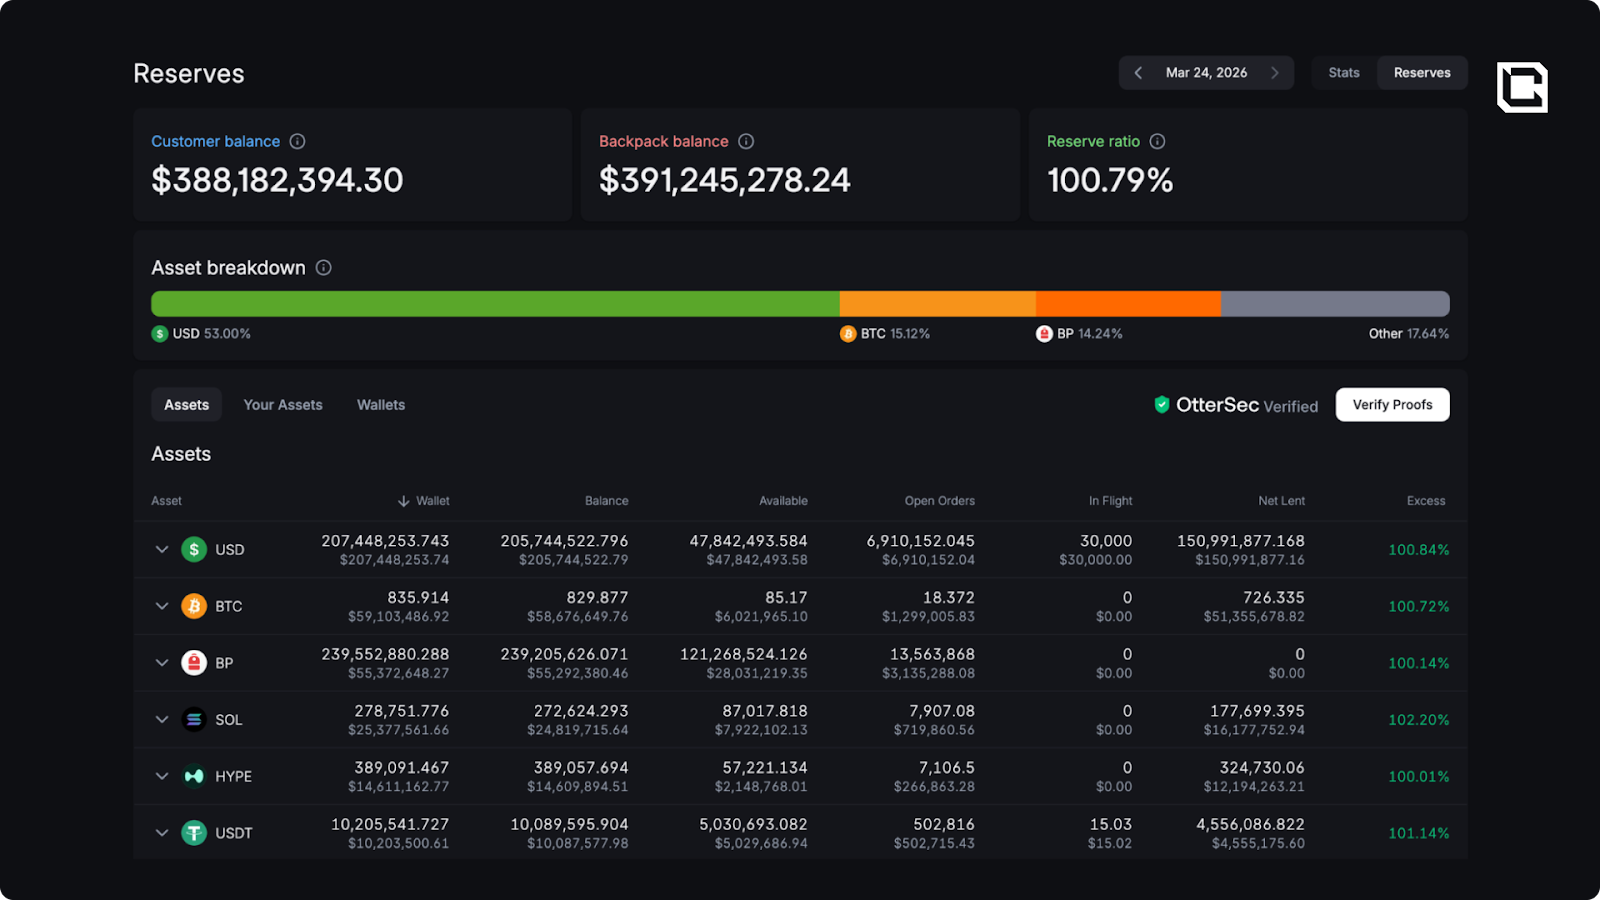Select the Wallets tab
1600x900 pixels.
pos(381,405)
